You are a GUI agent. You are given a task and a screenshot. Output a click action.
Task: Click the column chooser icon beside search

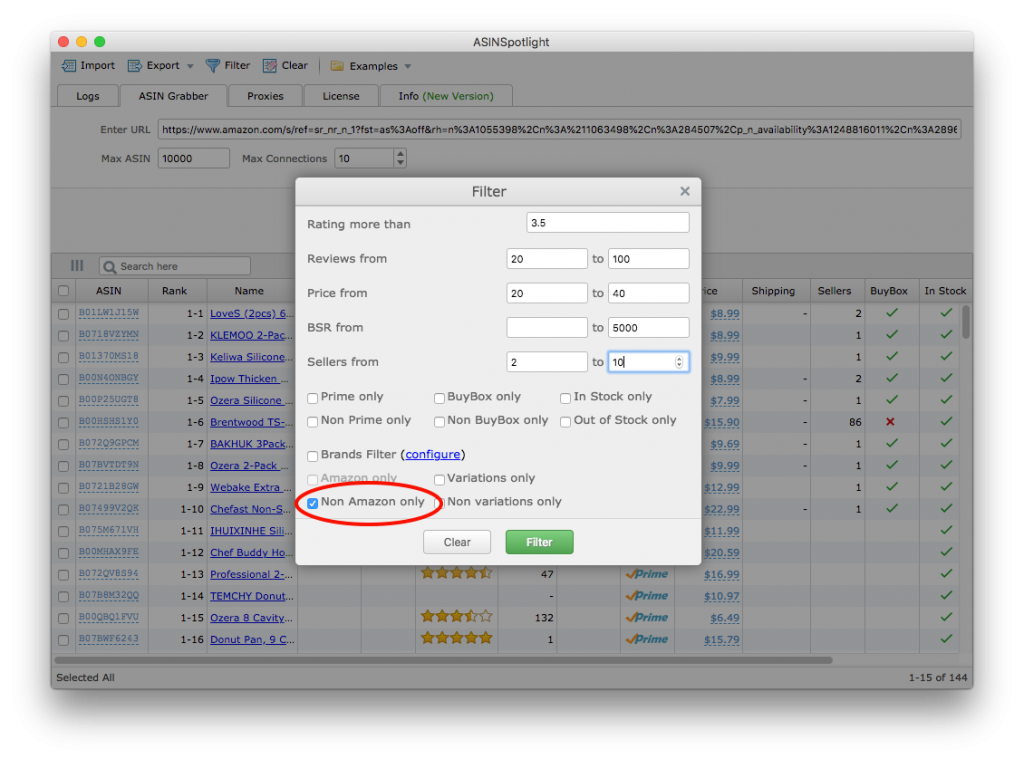pyautogui.click(x=77, y=266)
